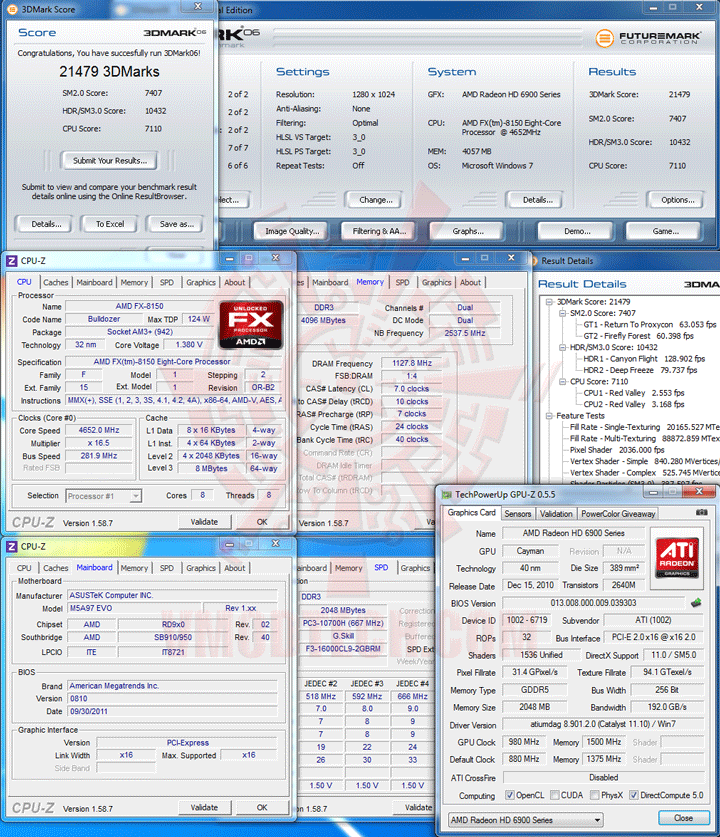Click the Demo button

click(577, 231)
